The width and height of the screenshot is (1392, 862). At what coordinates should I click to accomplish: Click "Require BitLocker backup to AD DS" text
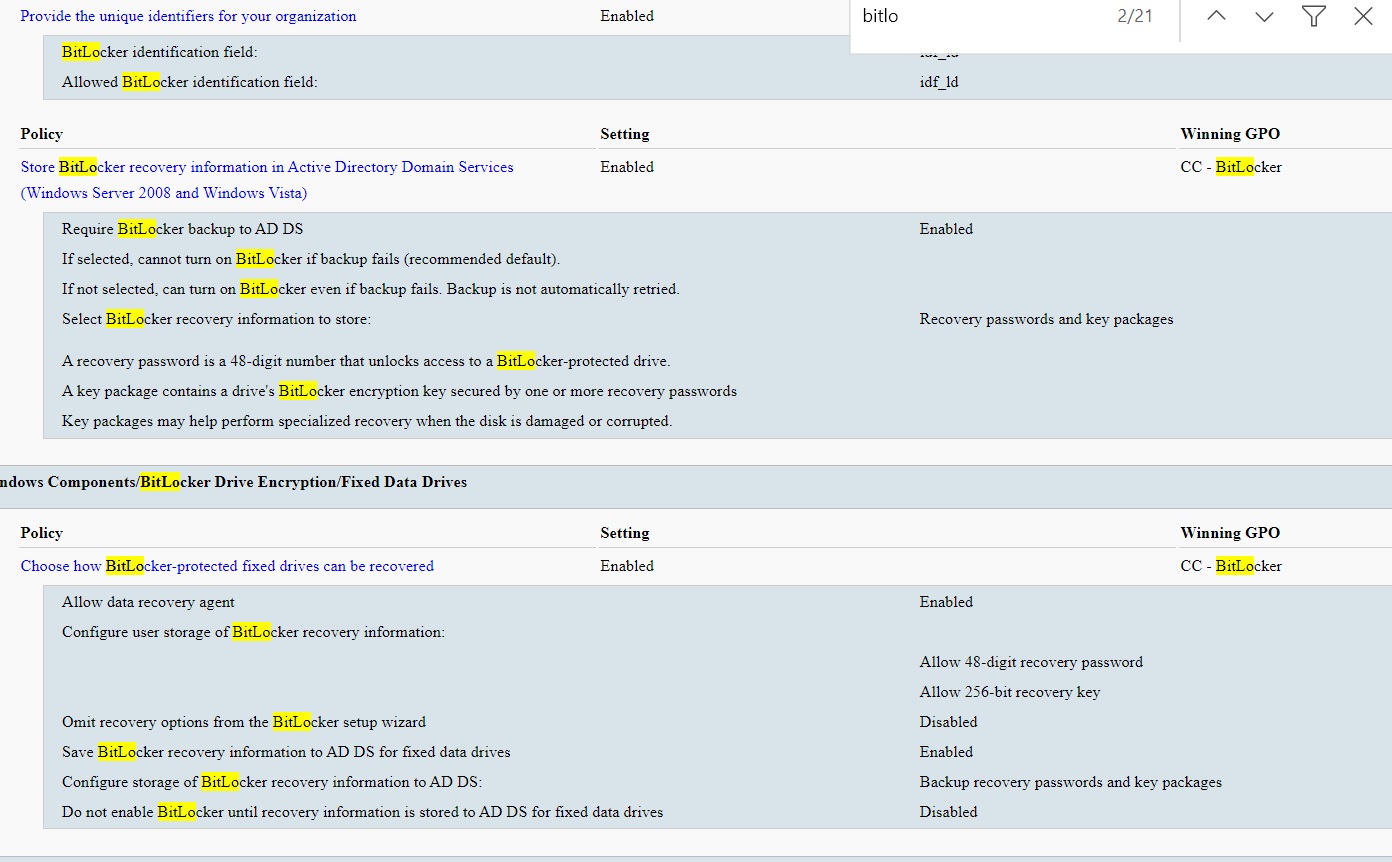pos(182,229)
